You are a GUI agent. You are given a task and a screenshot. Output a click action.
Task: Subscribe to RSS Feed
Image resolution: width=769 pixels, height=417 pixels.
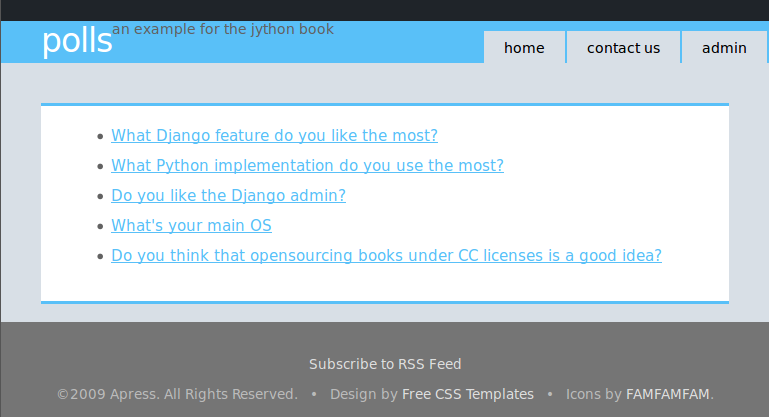pyautogui.click(x=385, y=364)
